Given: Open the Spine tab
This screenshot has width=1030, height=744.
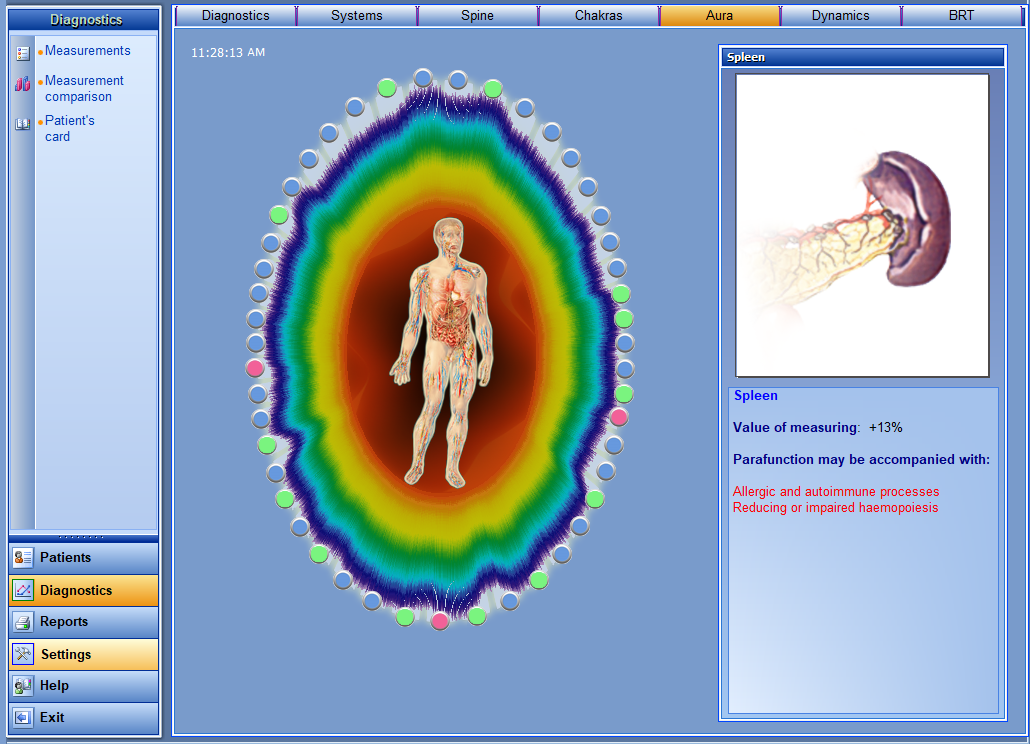Looking at the screenshot, I should point(478,16).
